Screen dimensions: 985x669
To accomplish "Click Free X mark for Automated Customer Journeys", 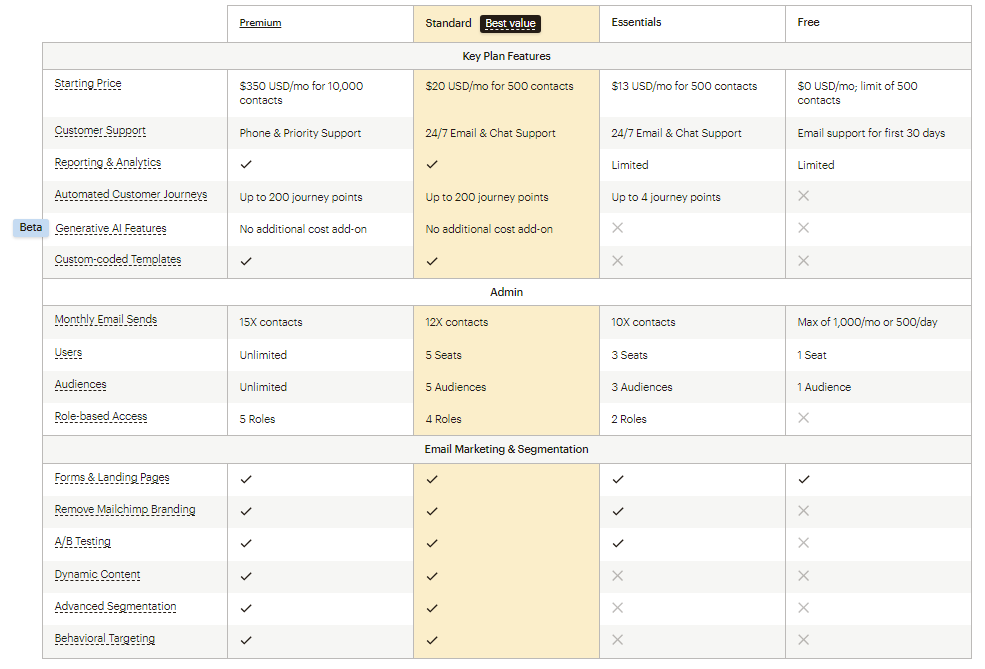I will (x=803, y=196).
